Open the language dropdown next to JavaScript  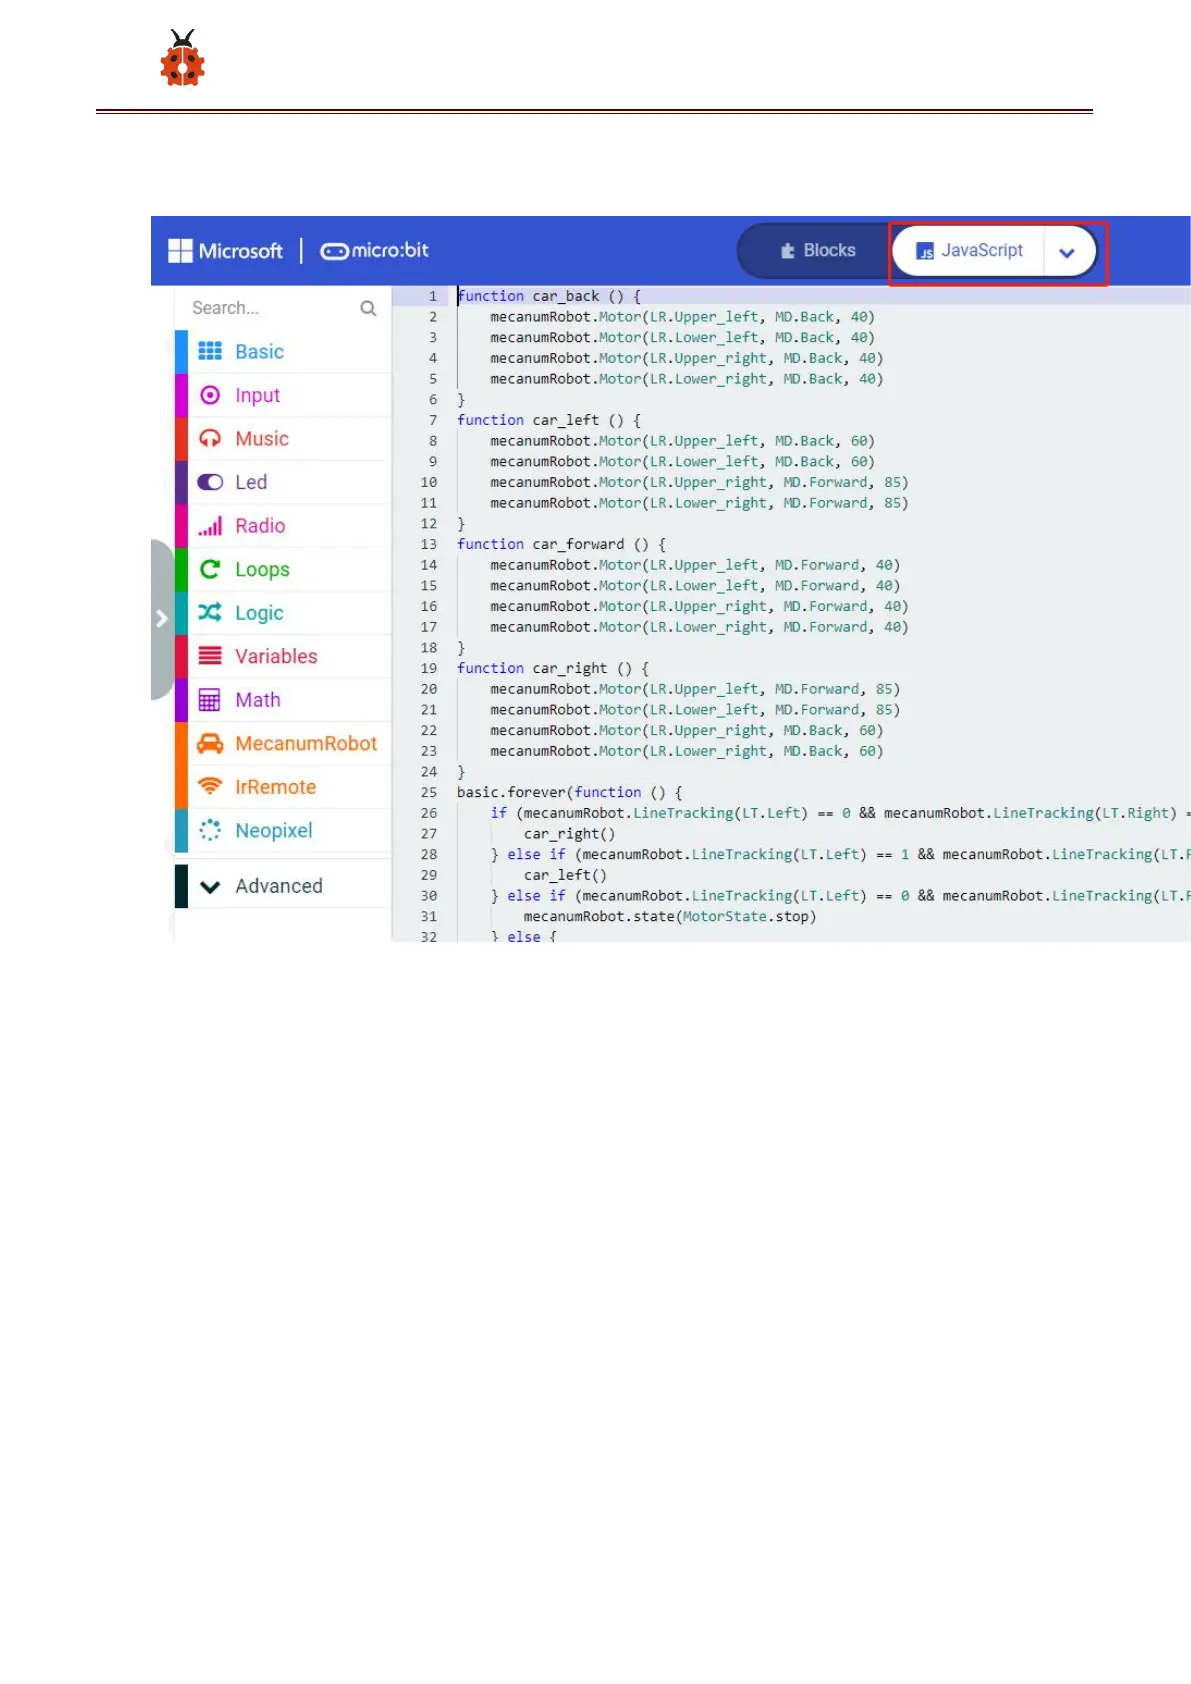1067,252
